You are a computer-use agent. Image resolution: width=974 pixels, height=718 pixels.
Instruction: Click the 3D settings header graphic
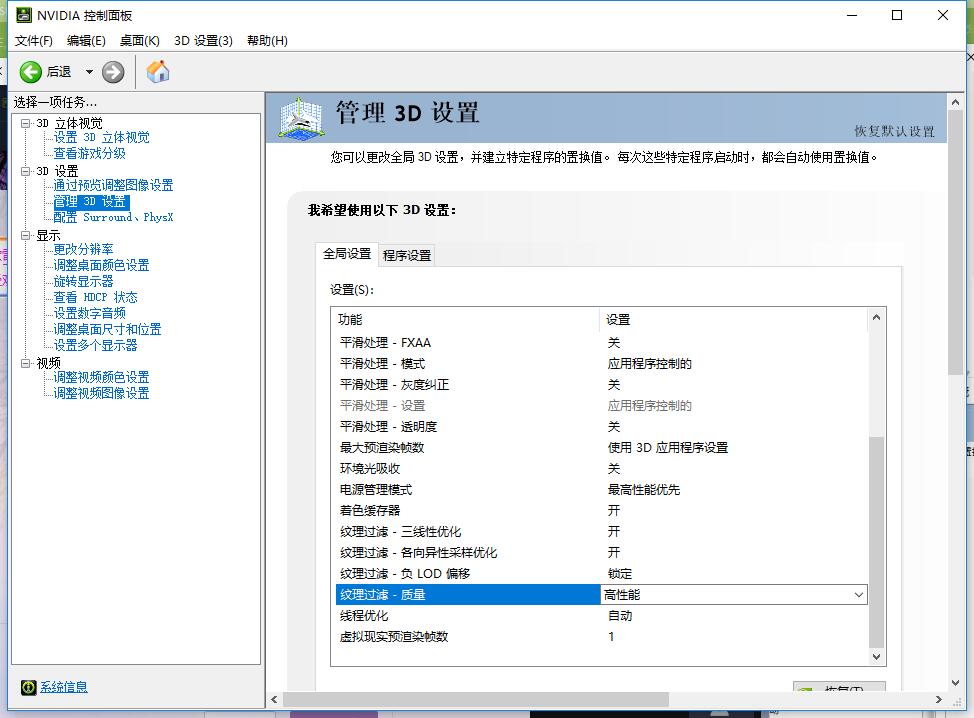[x=301, y=118]
